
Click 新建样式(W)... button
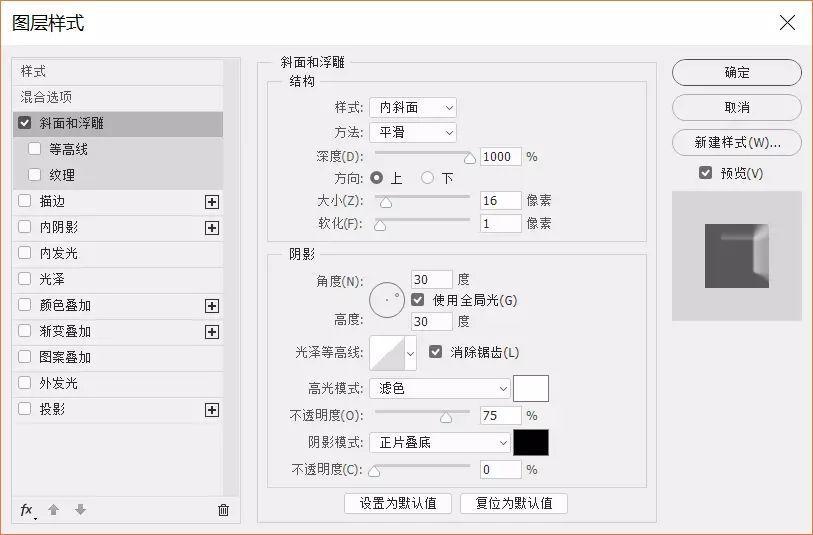737,143
